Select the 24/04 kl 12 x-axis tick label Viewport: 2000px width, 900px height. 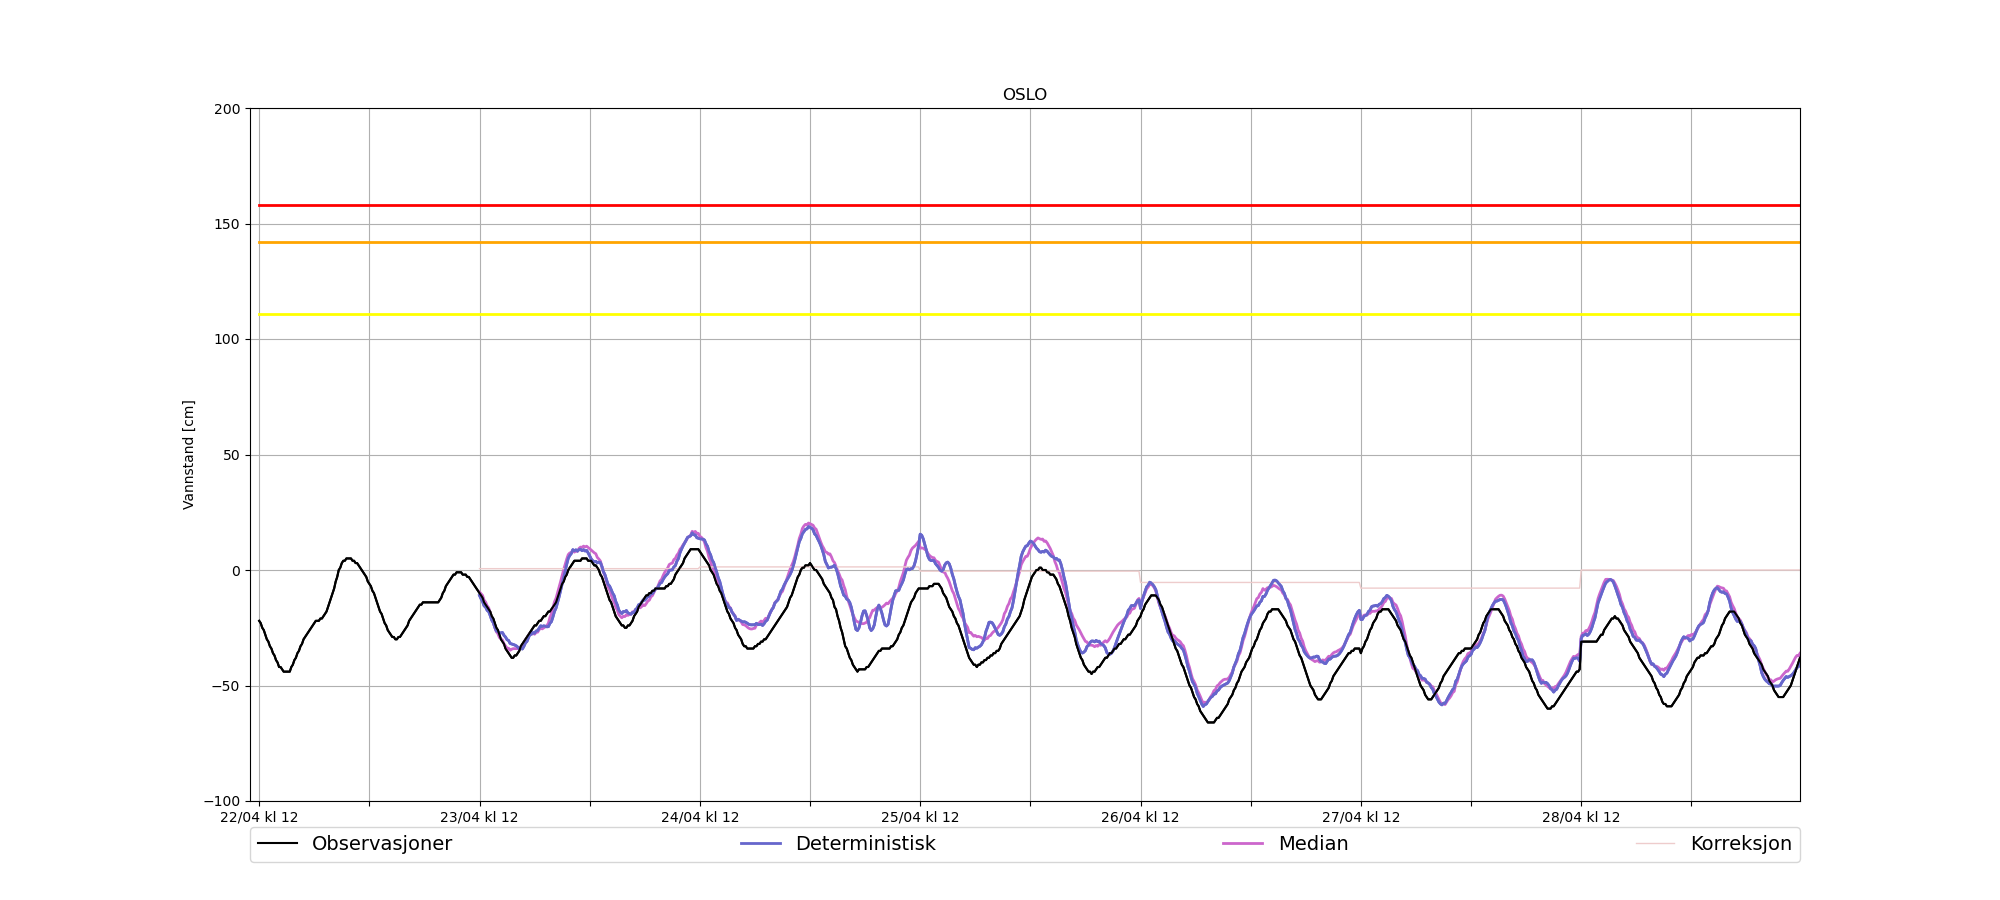(700, 817)
